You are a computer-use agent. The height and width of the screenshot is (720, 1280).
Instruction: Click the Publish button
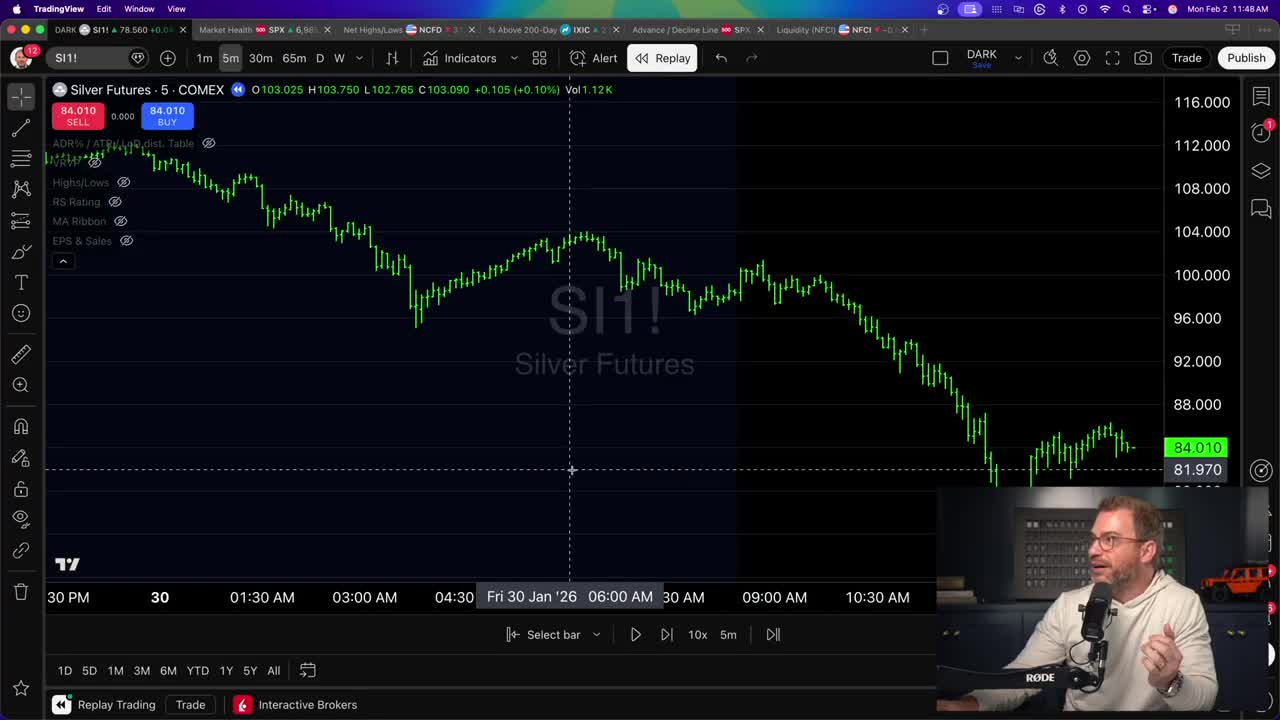[x=1246, y=57]
